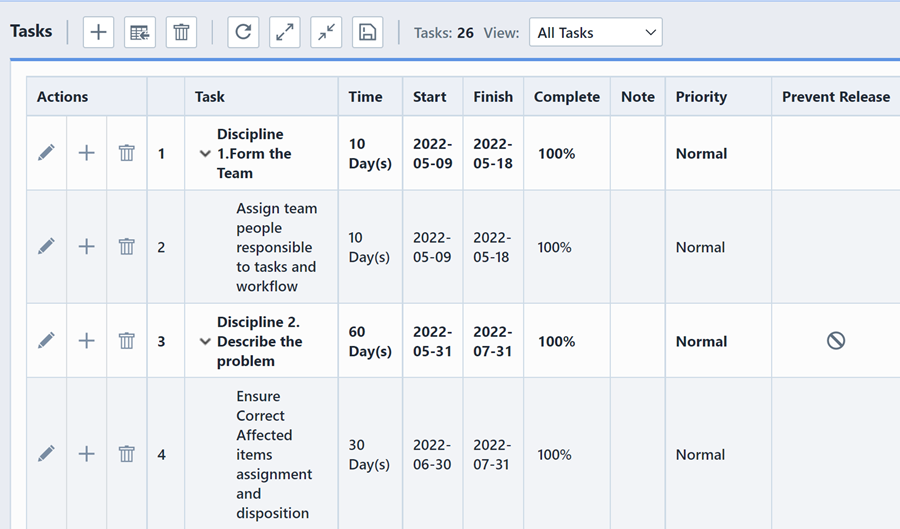Click the toolbar trash delete icon
This screenshot has height=529, width=900.
click(181, 32)
